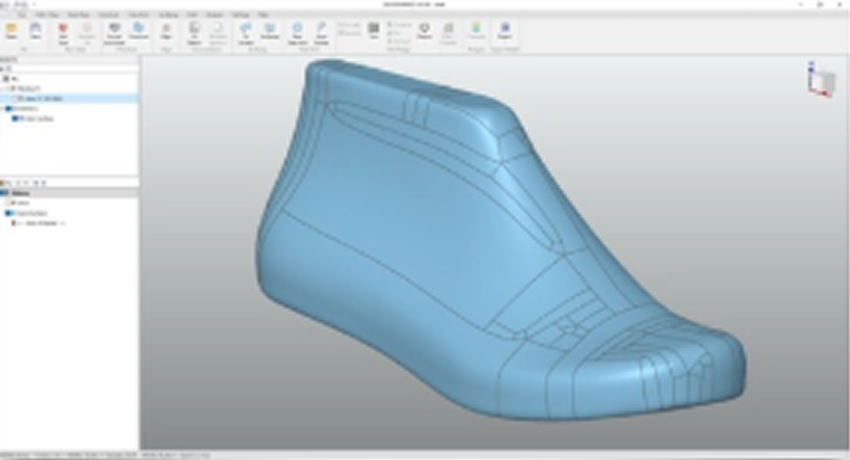Click the Open folder icon in the ribbon

12,31
